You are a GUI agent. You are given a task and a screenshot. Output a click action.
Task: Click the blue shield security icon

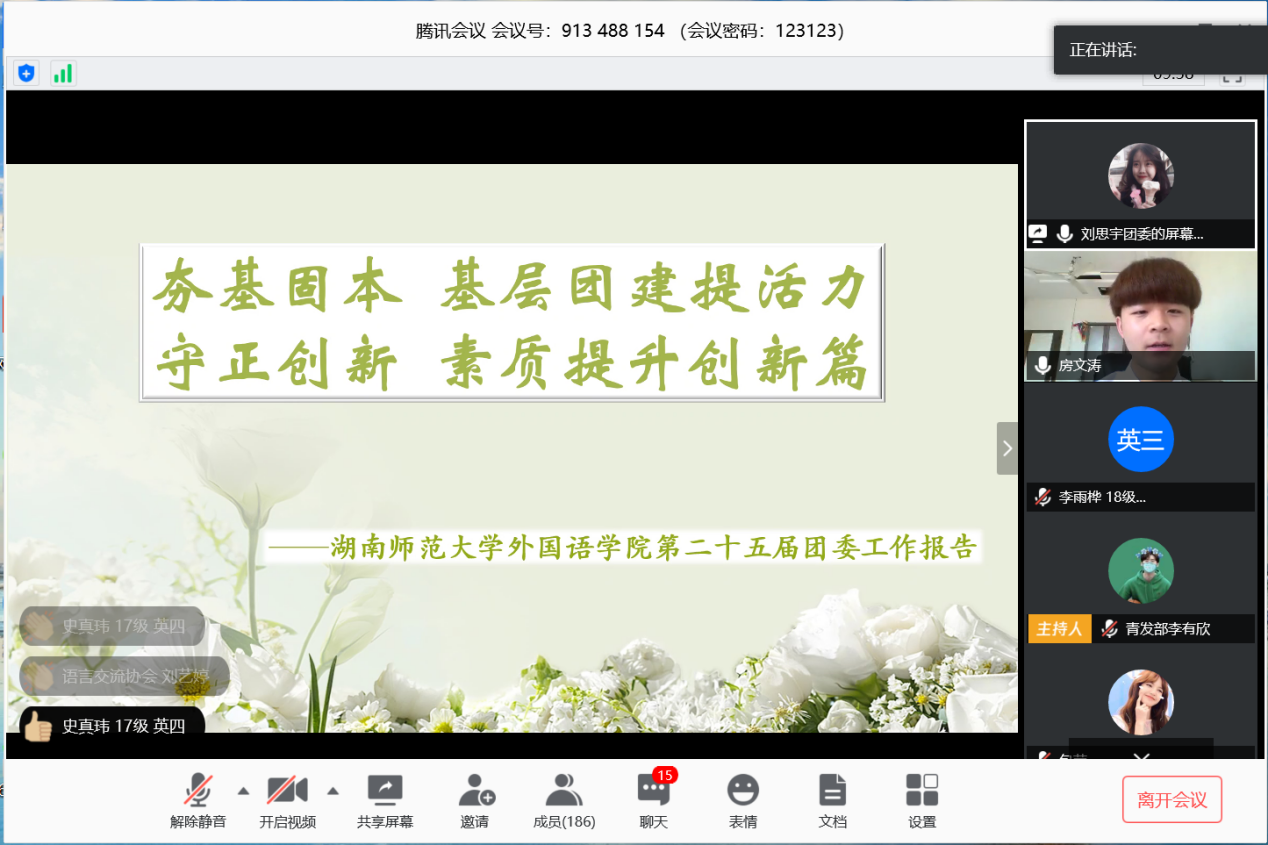click(x=26, y=73)
